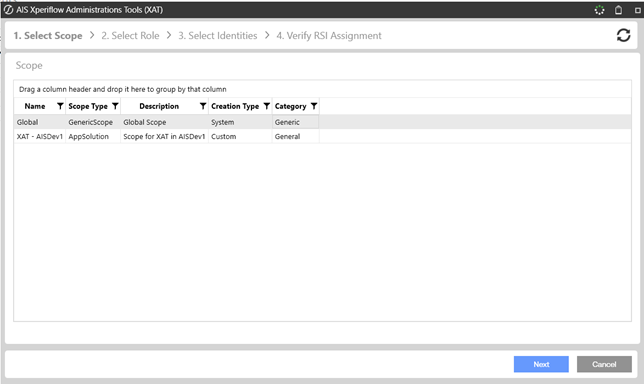Viewport: 644px width, 384px height.
Task: Open the Creation Type column filter
Action: pos(267,106)
